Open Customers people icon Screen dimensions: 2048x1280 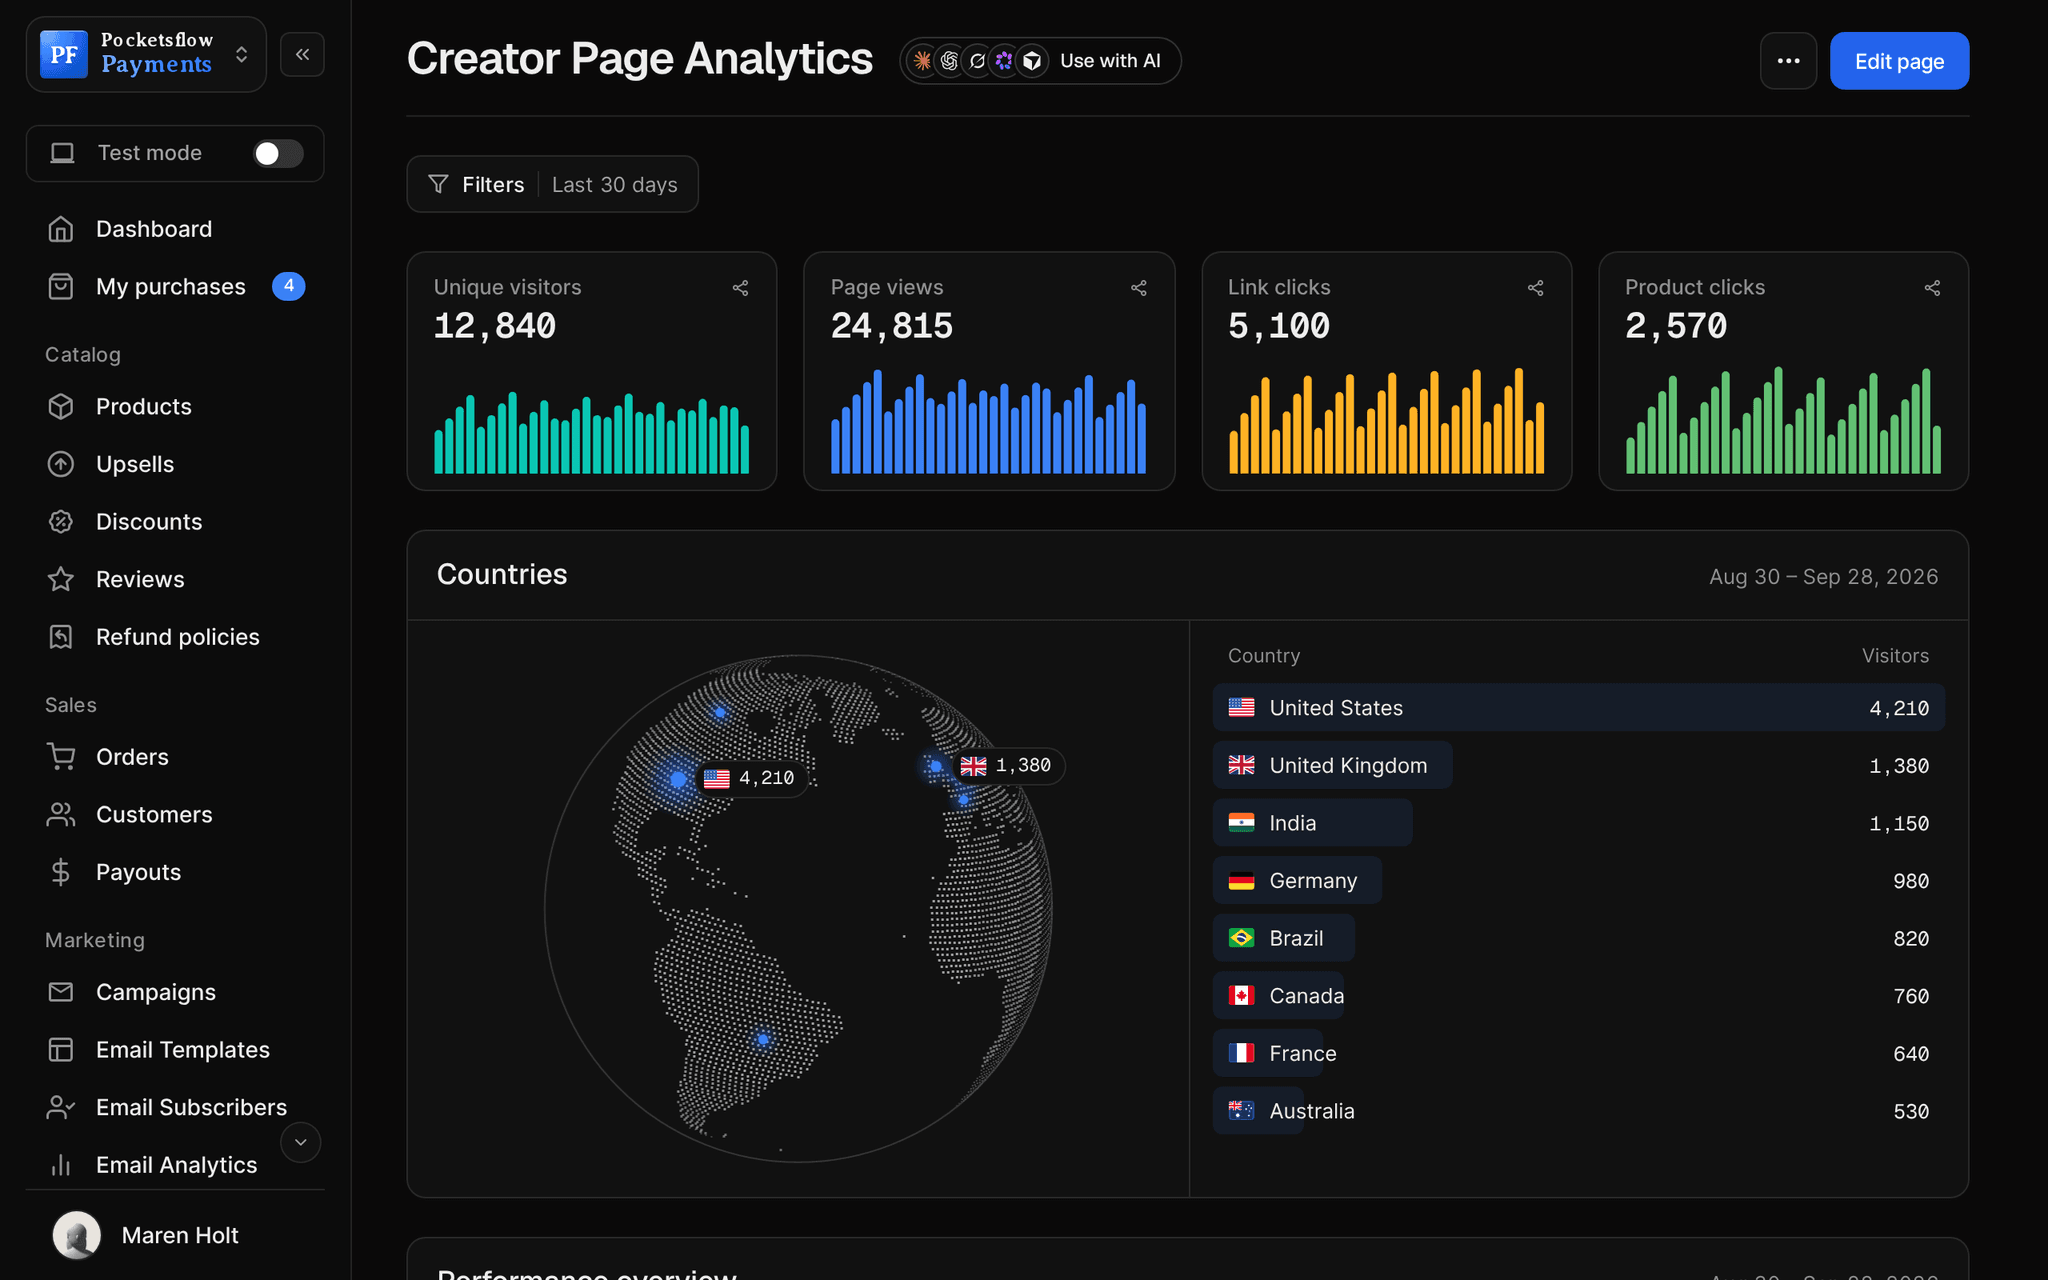[61, 815]
